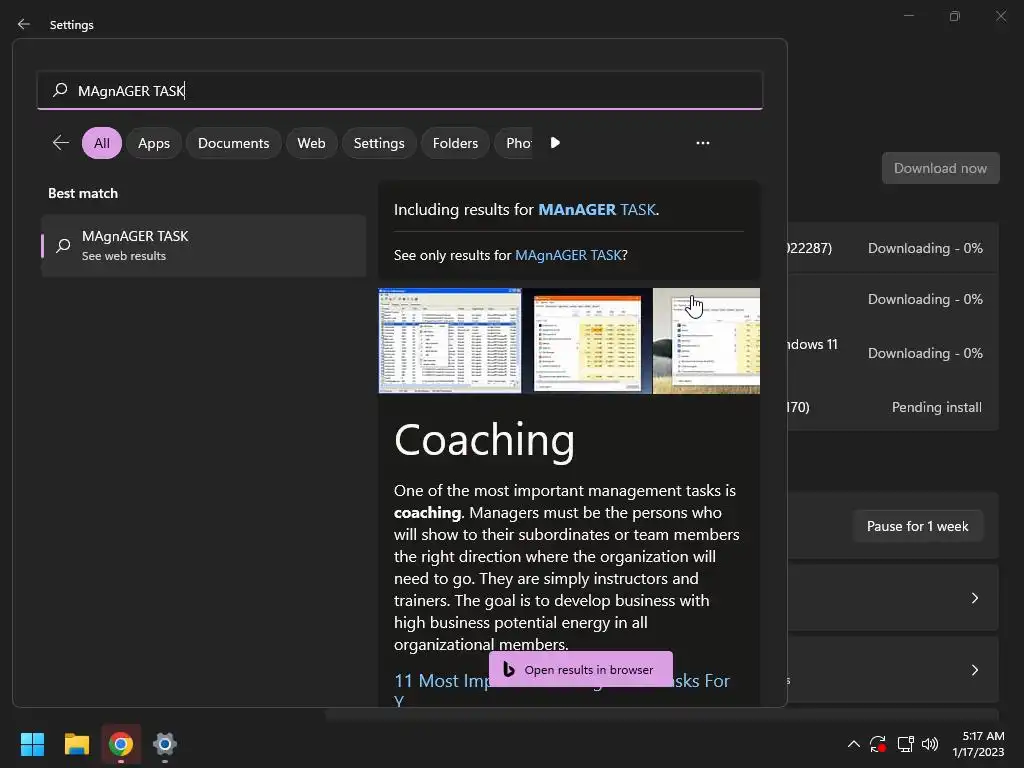
Task: Open Settings gear icon on taskbar
Action: (165, 744)
